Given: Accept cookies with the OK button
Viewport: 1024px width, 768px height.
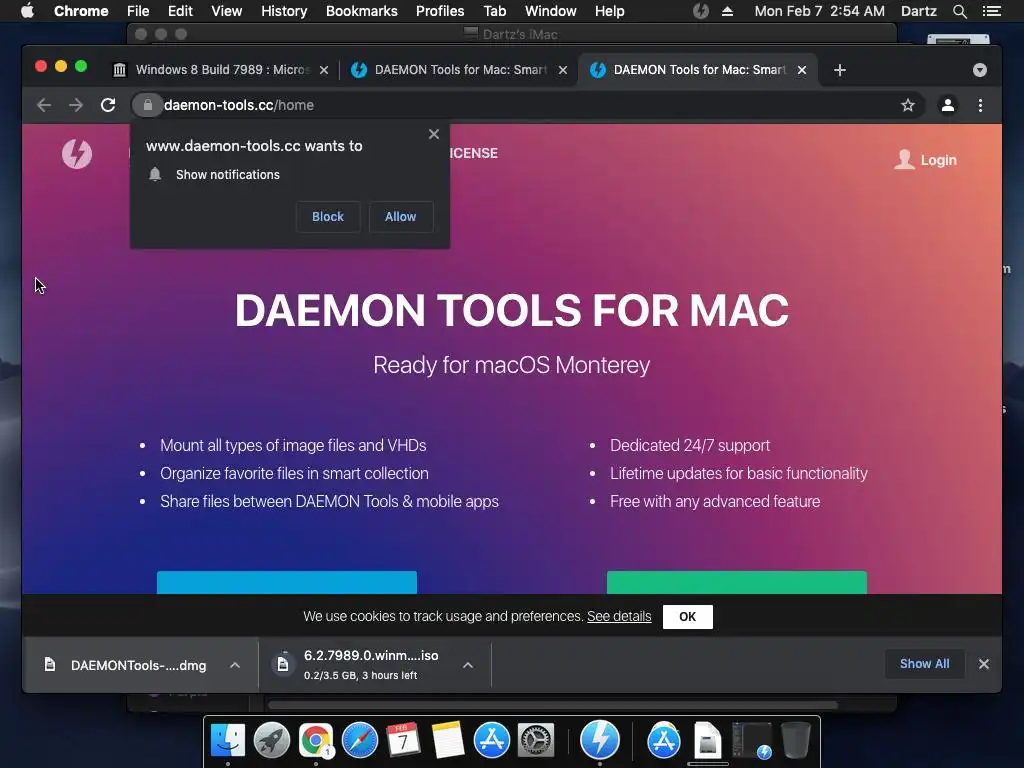Looking at the screenshot, I should (688, 616).
